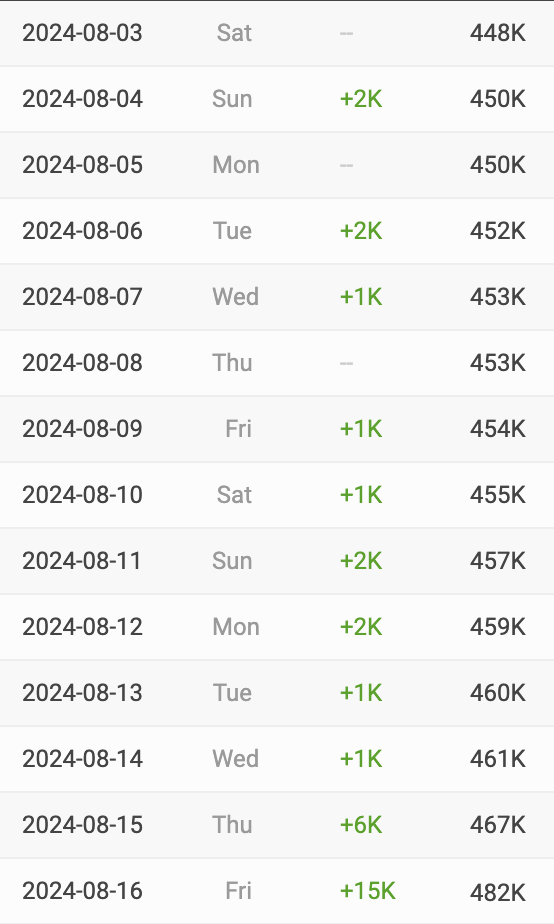The image size is (554, 924).
Task: Select the 460K total on 2024-08-13
Action: 497,693
